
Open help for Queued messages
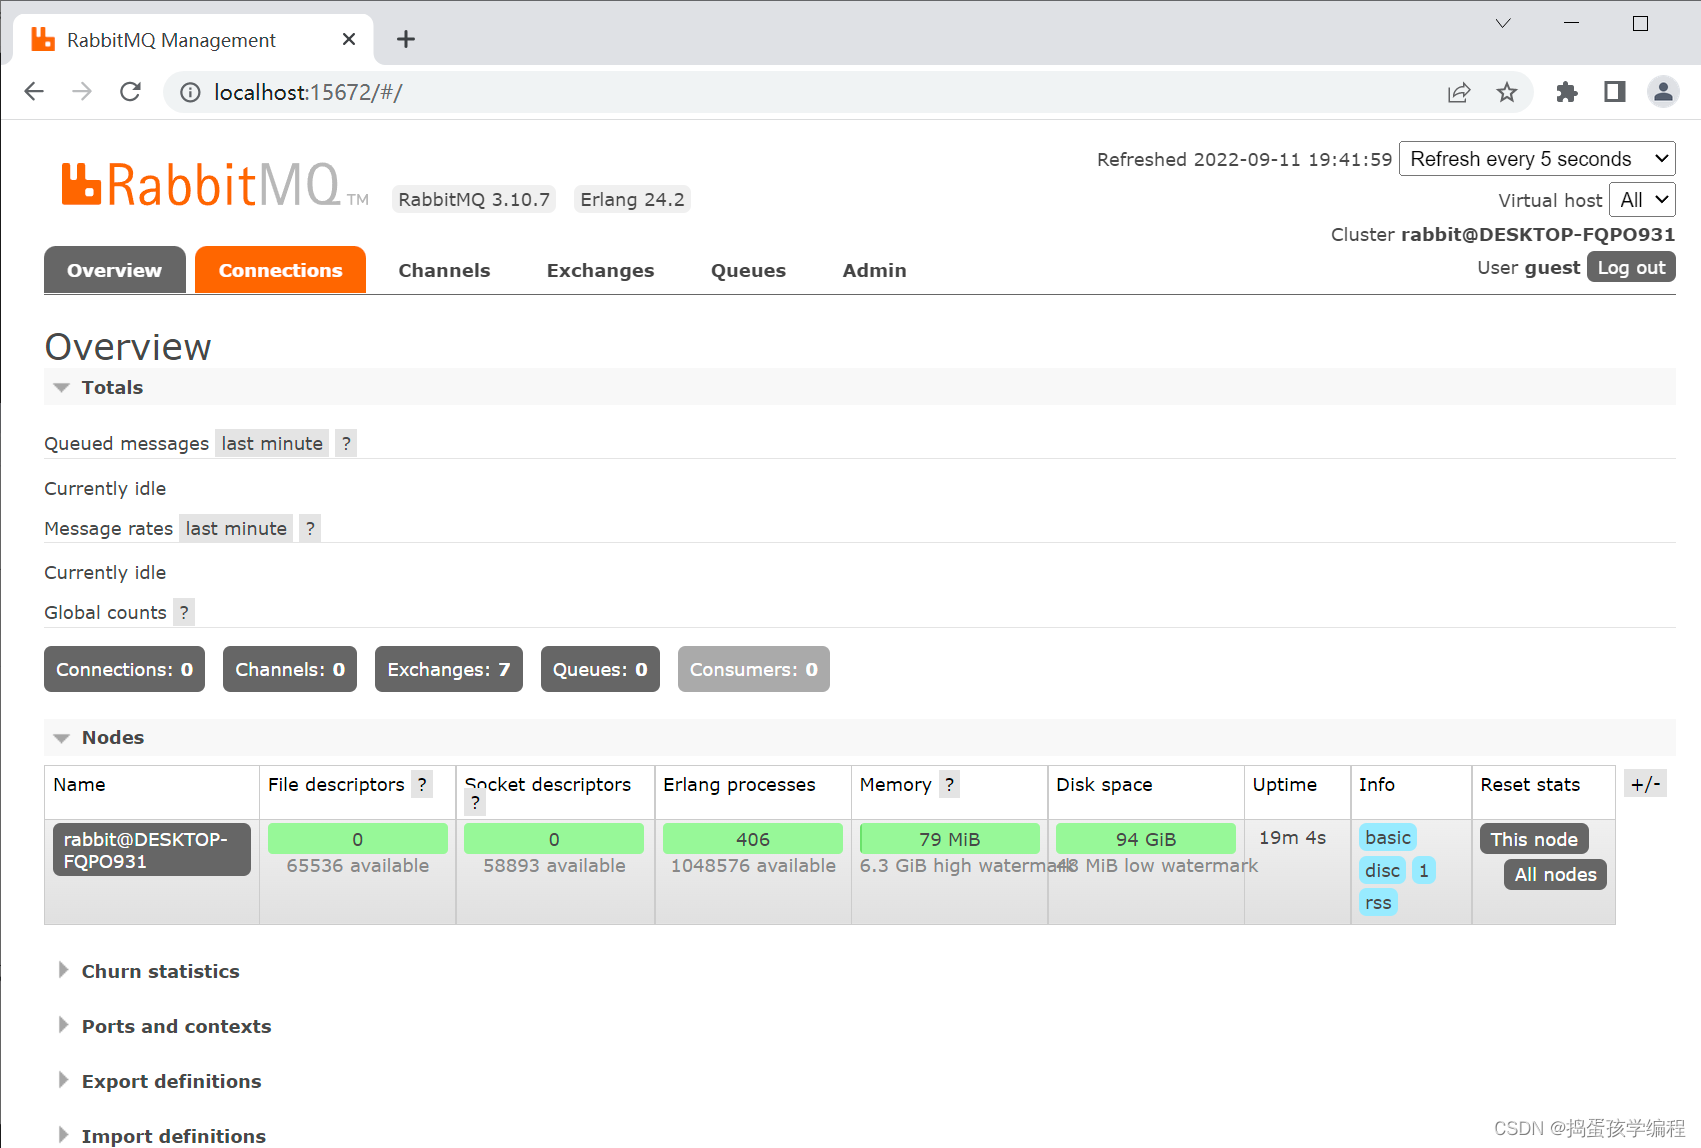point(346,444)
